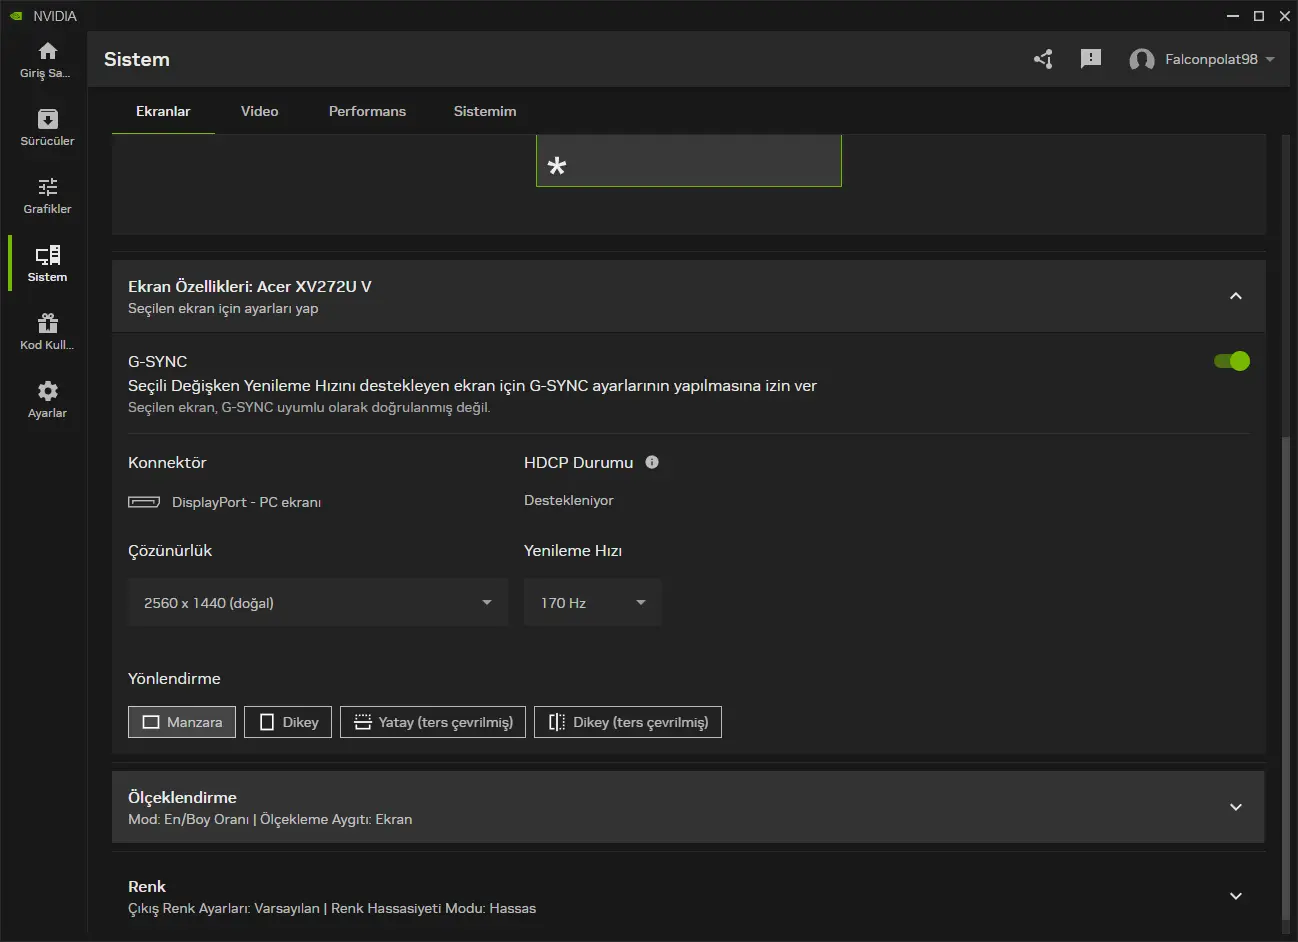The image size is (1298, 942).
Task: Click the share icon in the header
Action: [x=1043, y=59]
